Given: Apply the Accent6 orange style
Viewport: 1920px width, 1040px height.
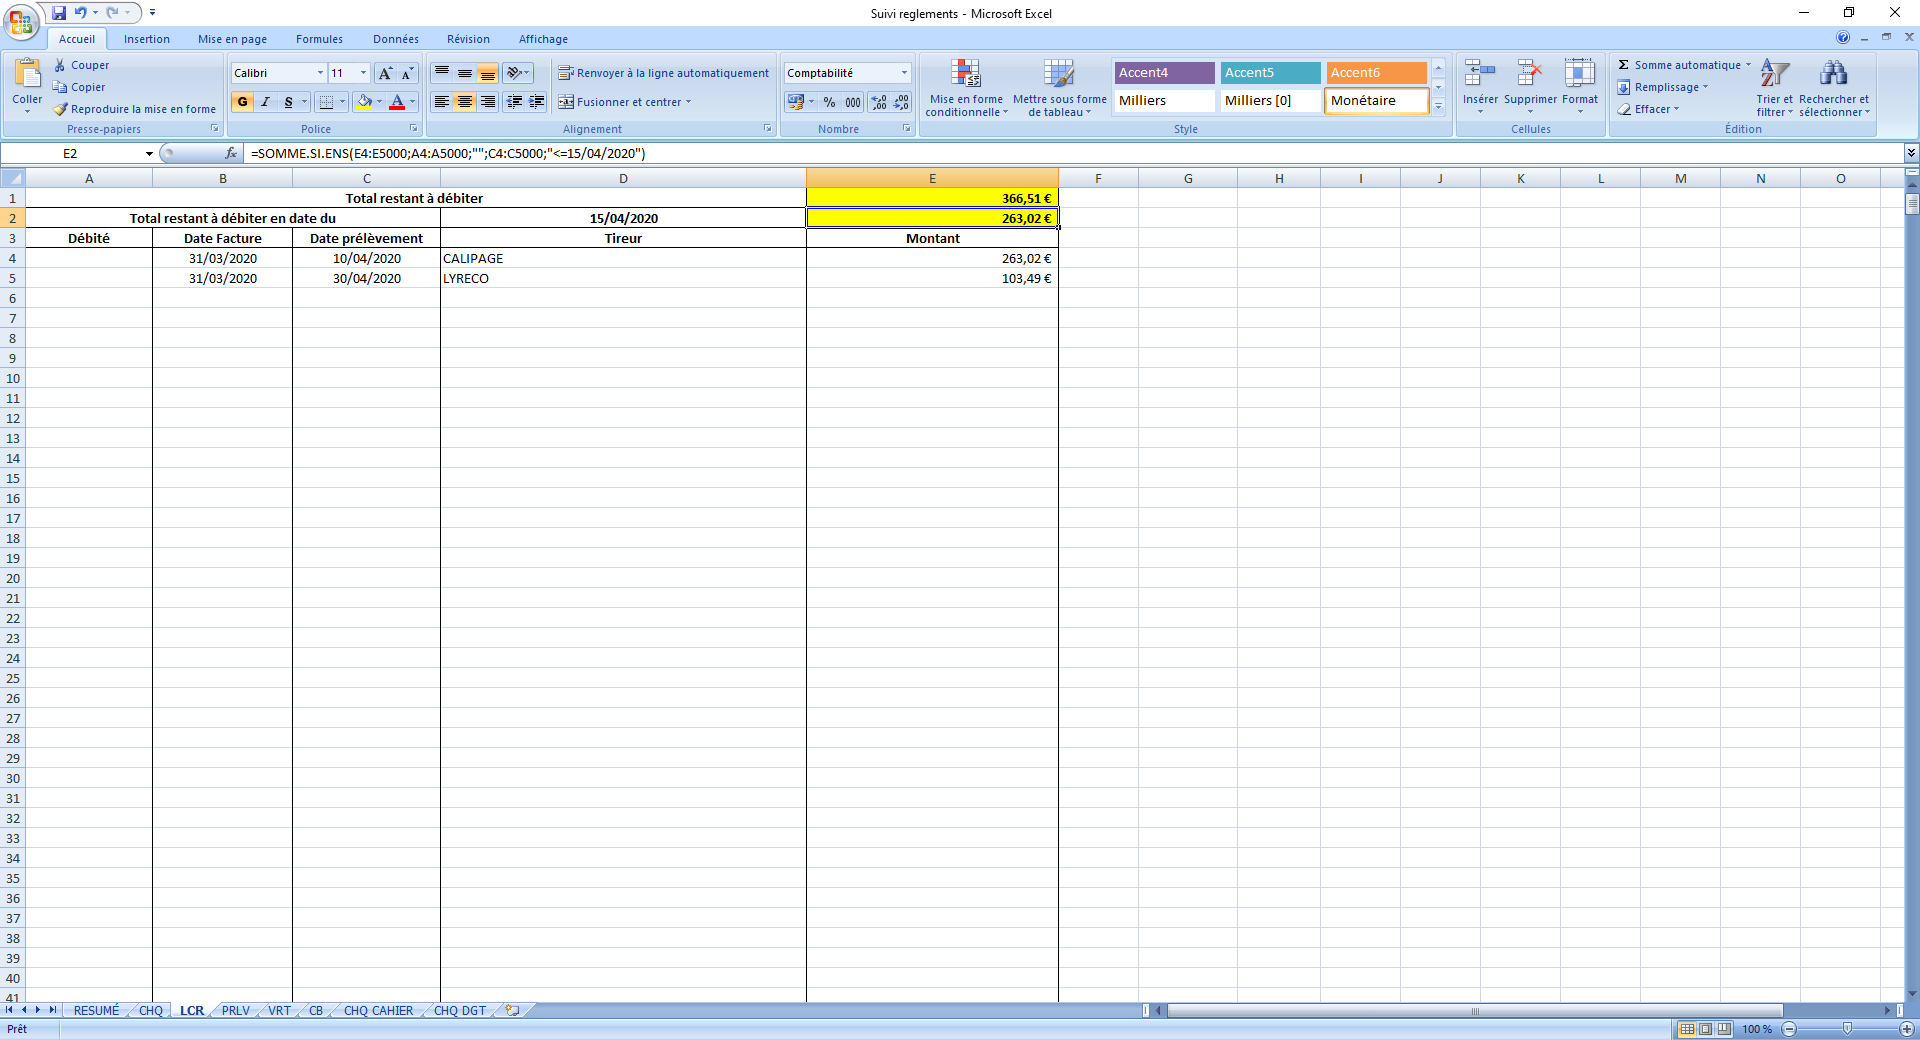Looking at the screenshot, I should click(x=1376, y=73).
